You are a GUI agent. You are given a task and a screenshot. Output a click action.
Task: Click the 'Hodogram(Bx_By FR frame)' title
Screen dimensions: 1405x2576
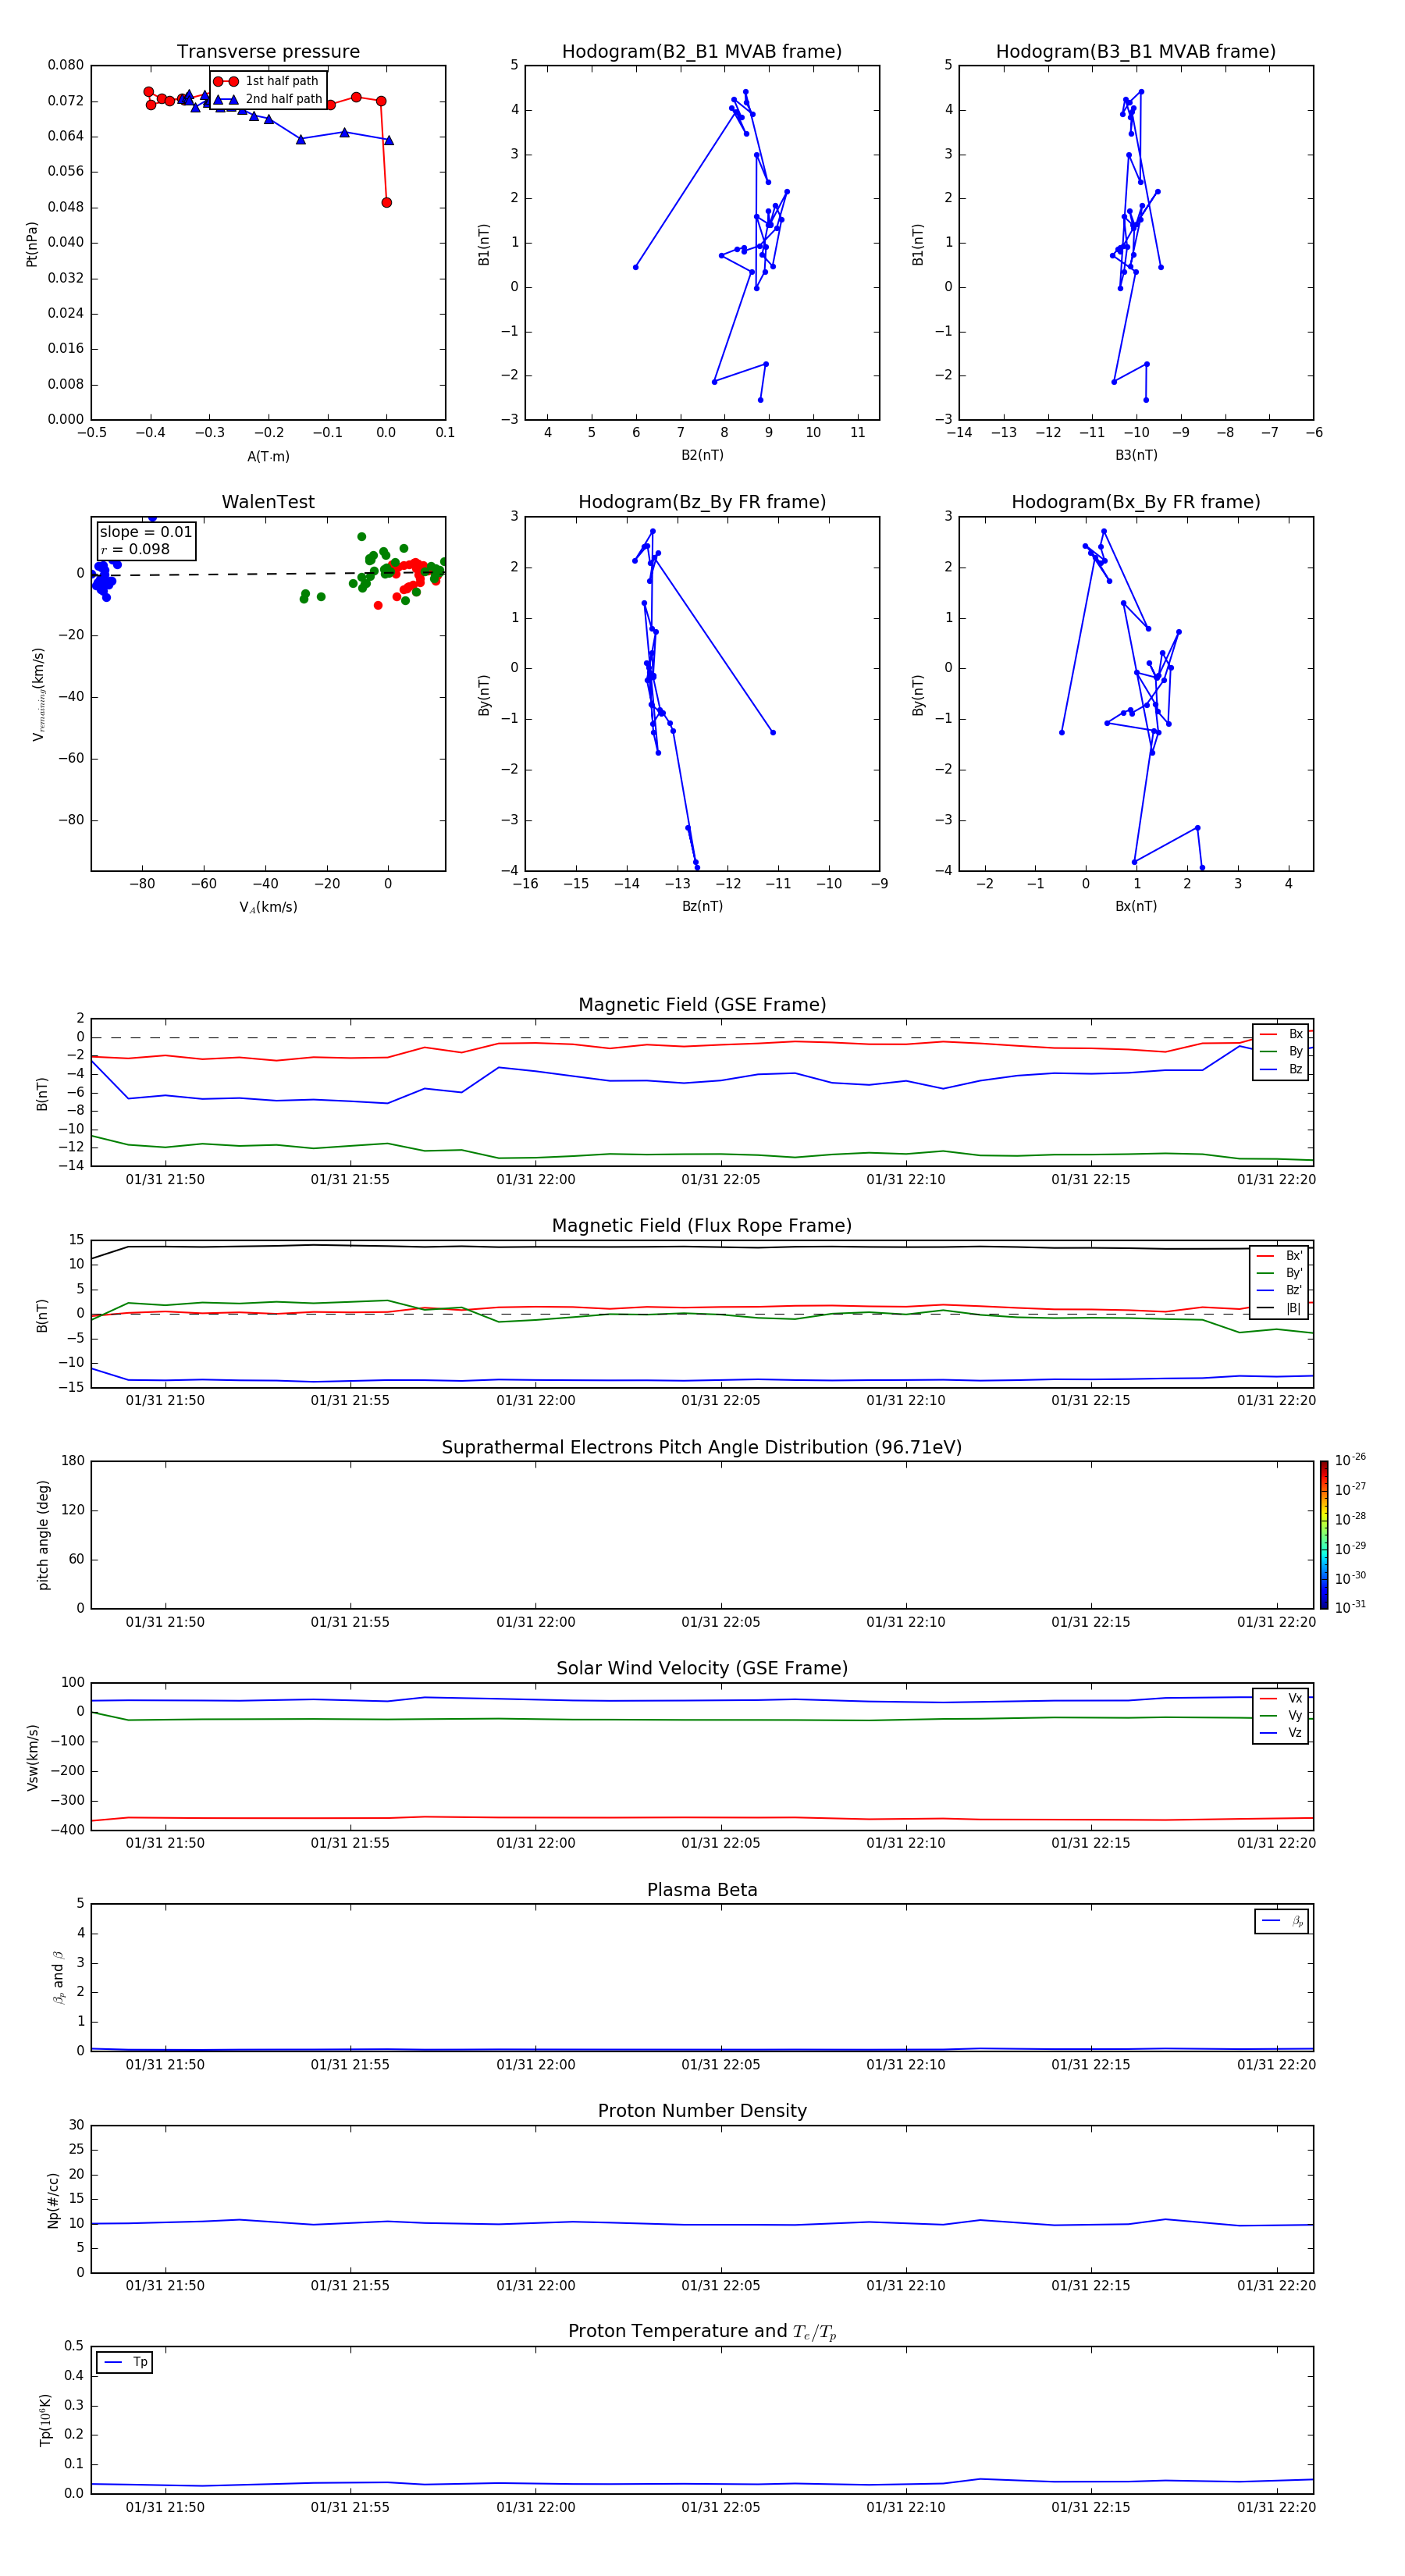[1136, 502]
